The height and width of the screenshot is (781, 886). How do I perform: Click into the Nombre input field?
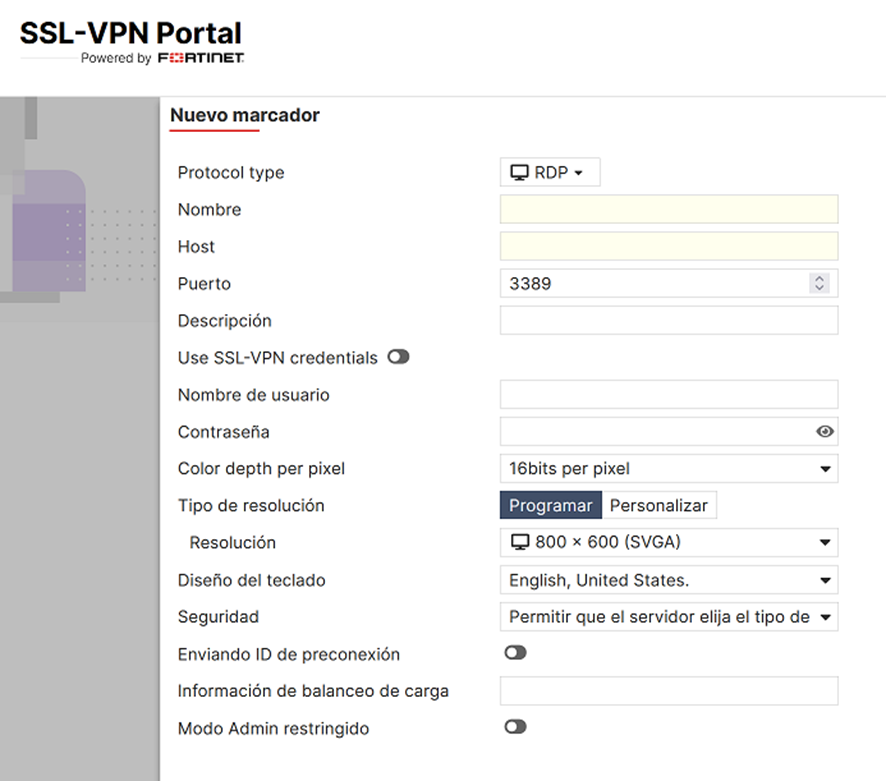[x=668, y=209]
